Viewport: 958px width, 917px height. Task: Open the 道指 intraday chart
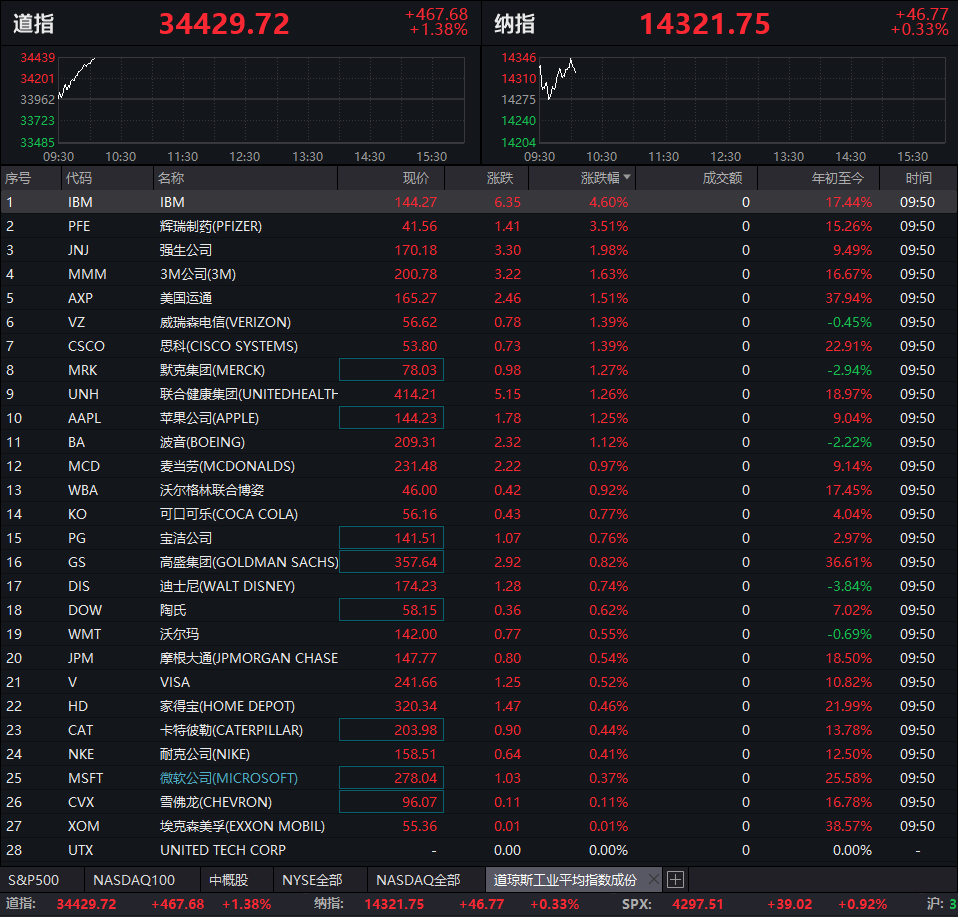261,100
